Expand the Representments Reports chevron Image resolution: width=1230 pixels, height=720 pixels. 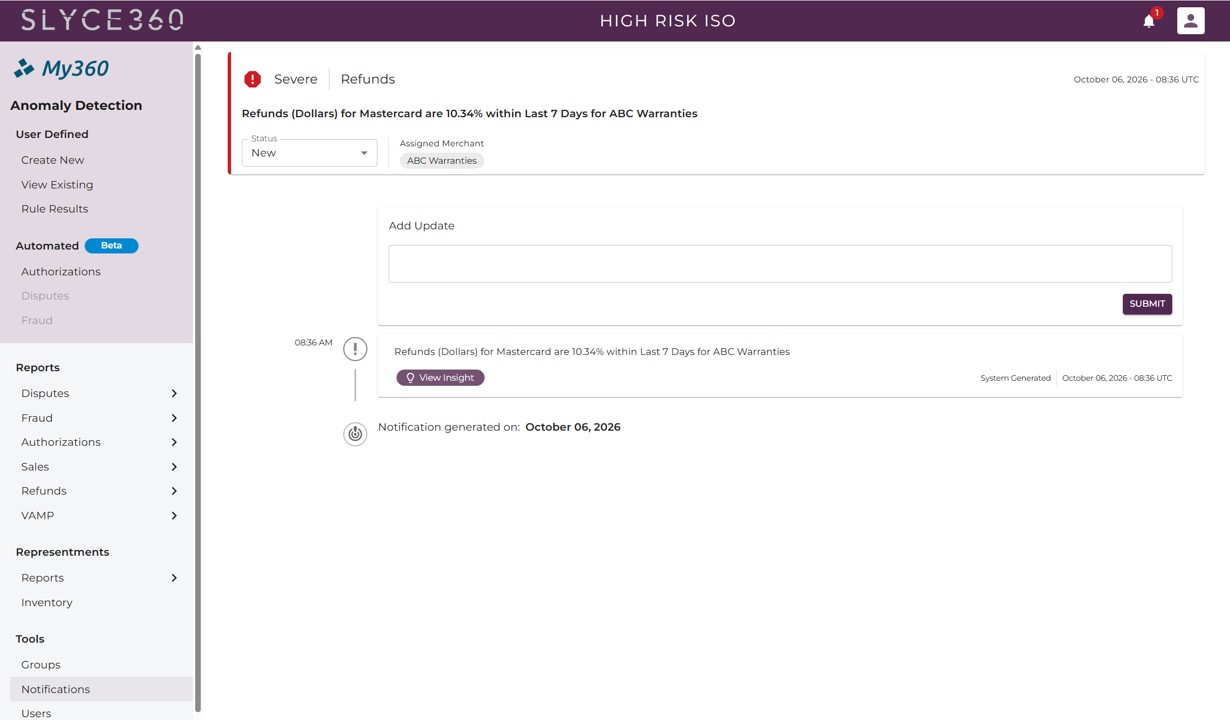pyautogui.click(x=174, y=578)
